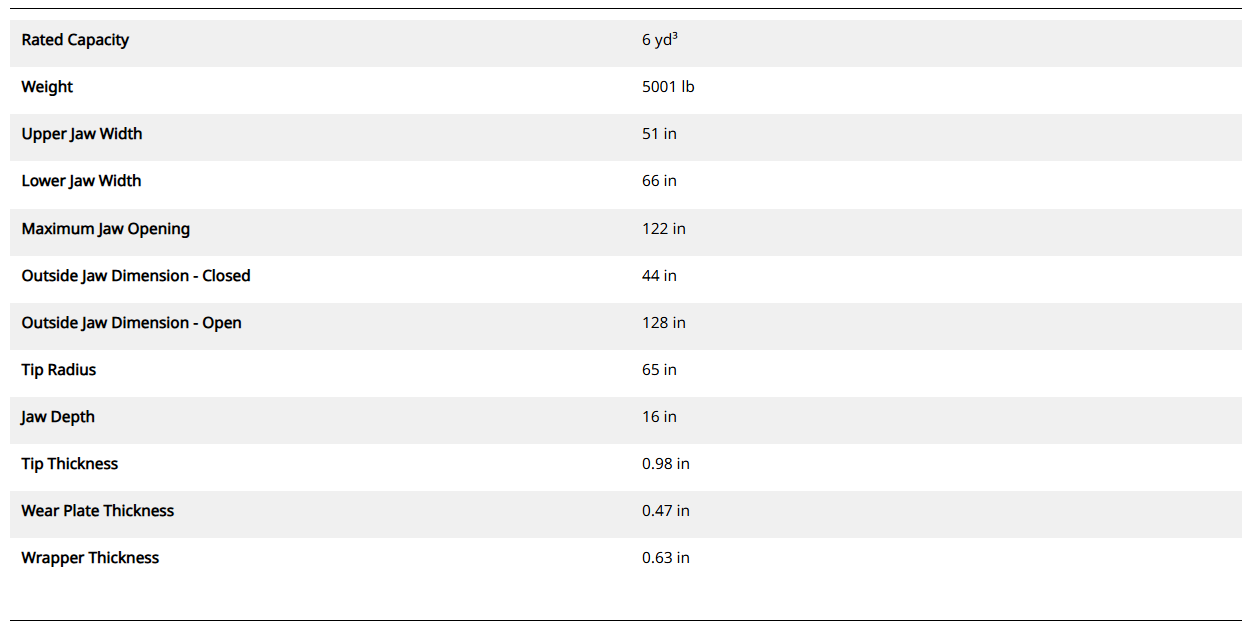This screenshot has width=1258, height=632.
Task: Select the 44 in value
Action: click(659, 276)
